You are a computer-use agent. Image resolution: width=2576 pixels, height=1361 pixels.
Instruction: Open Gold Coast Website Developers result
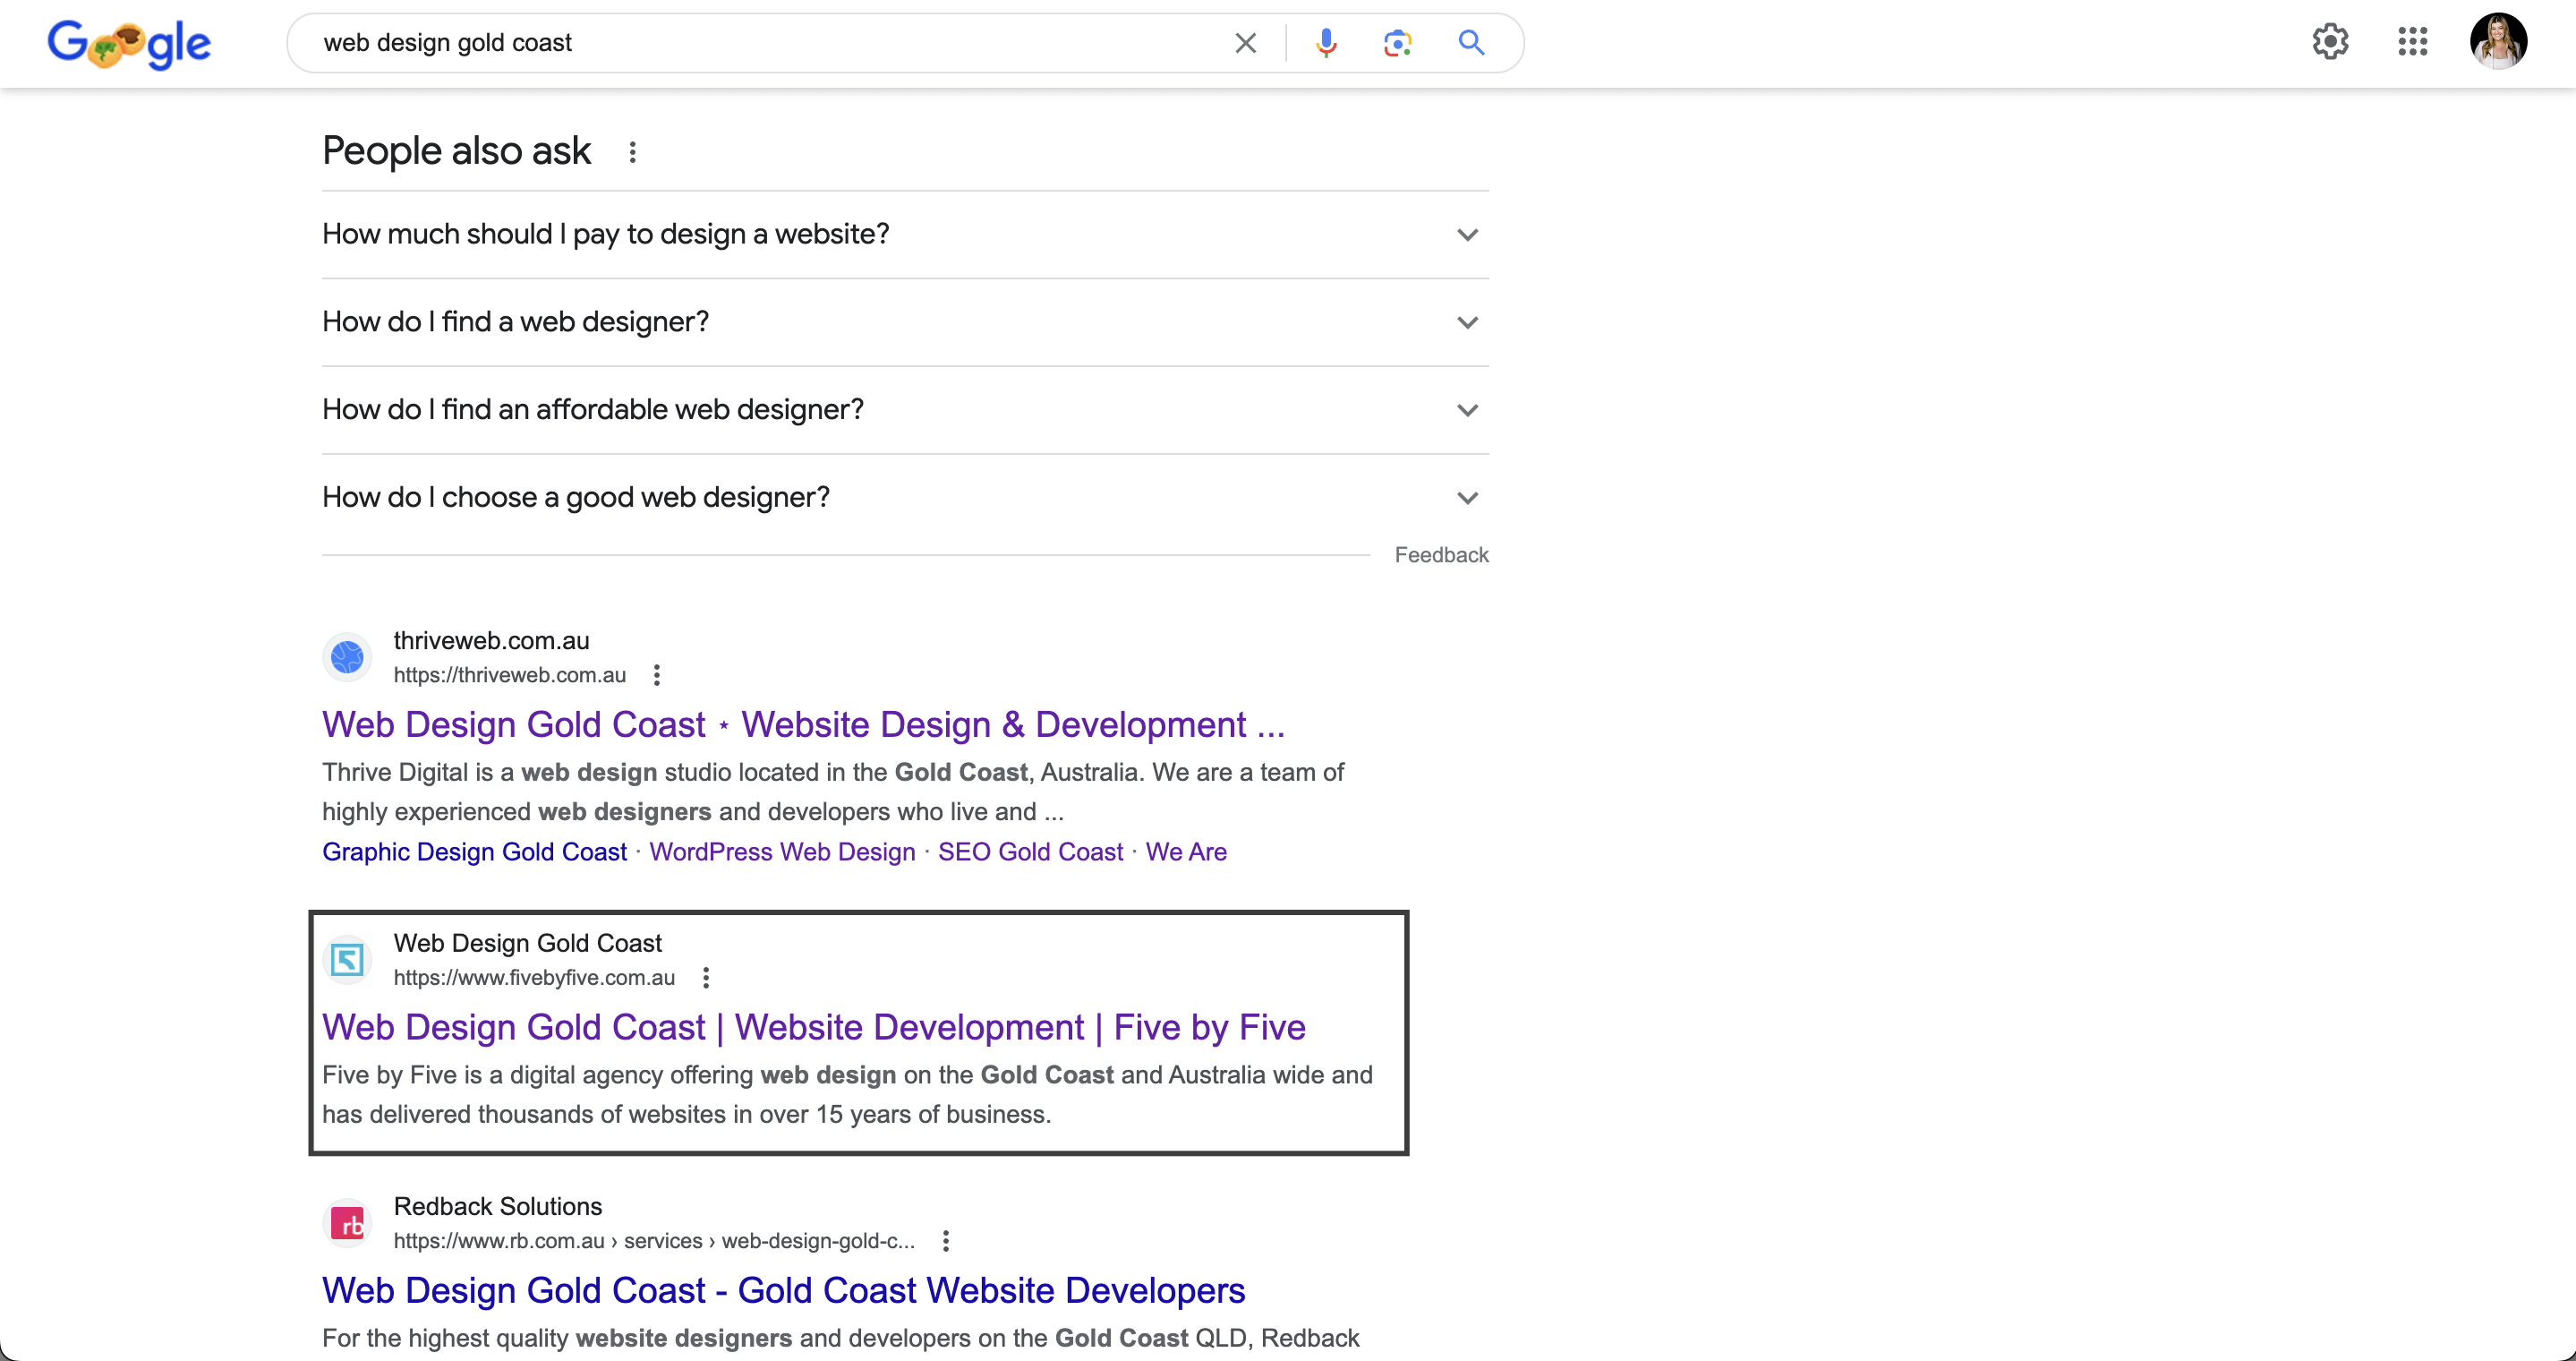click(x=783, y=1291)
